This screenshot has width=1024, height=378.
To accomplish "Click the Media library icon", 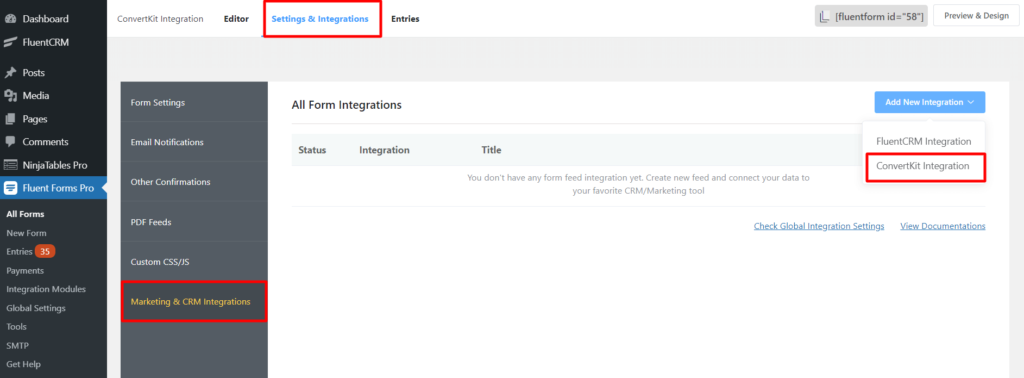I will click(x=10, y=96).
